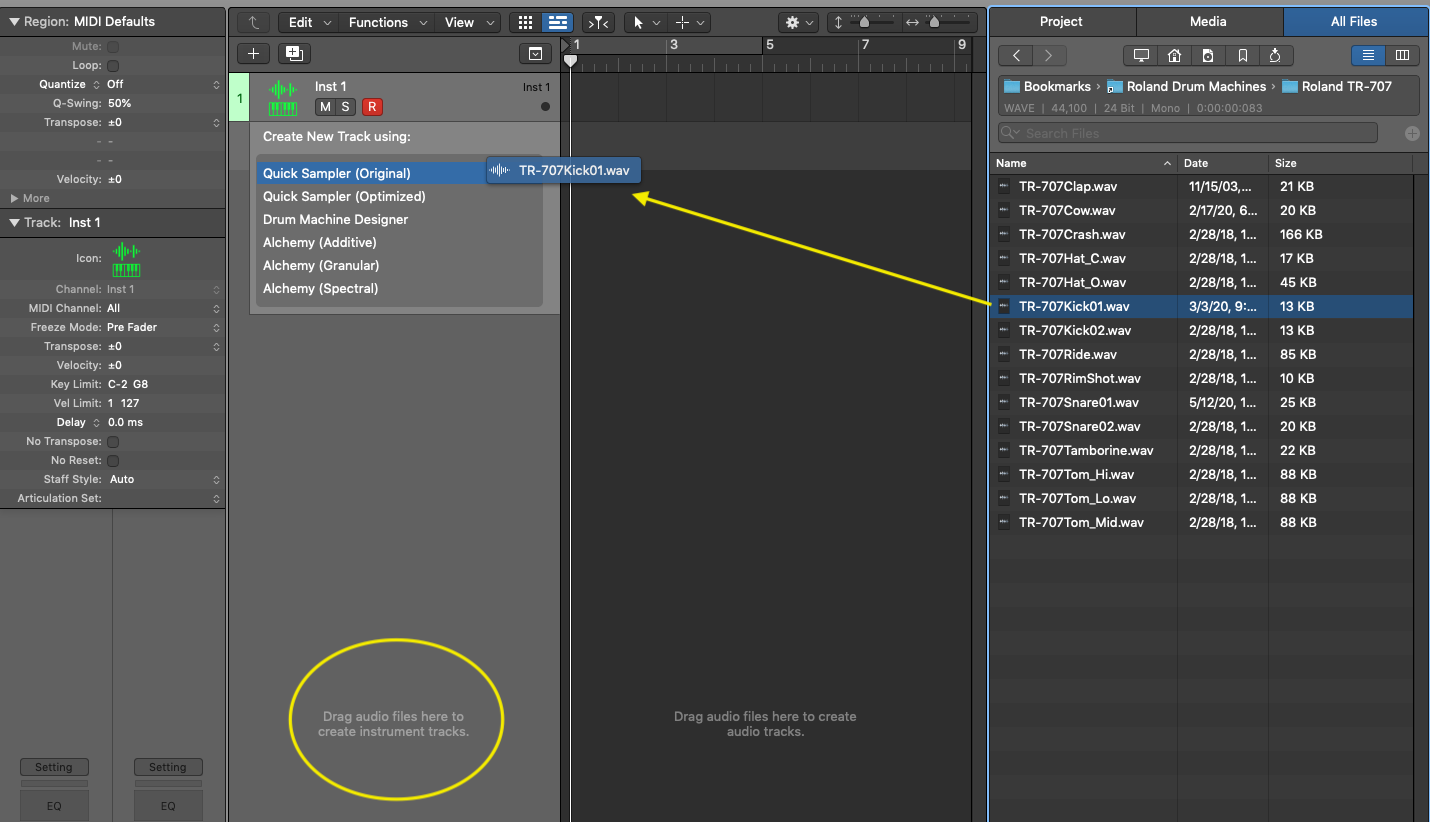The image size is (1430, 822).
Task: Click the file icon of TR-707Clap.wav
Action: [1004, 186]
